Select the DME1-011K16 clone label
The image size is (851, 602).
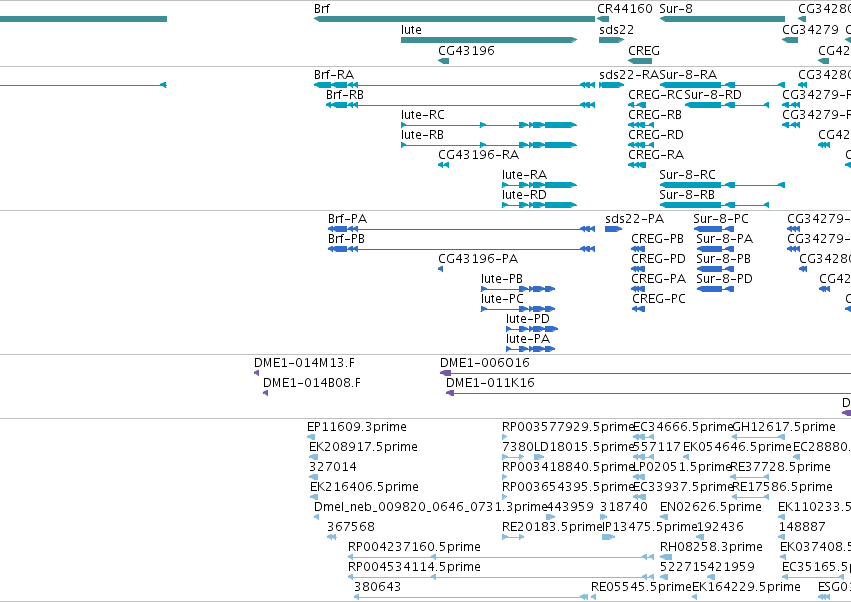pyautogui.click(x=490, y=383)
